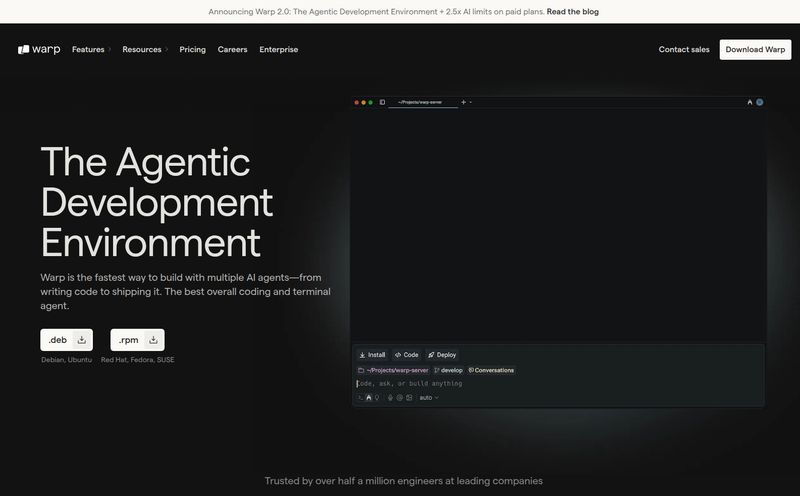The width and height of the screenshot is (800, 496).
Task: Click the 'Red Hat, Fedora, SUSE' caption text
Action: pyautogui.click(x=137, y=360)
